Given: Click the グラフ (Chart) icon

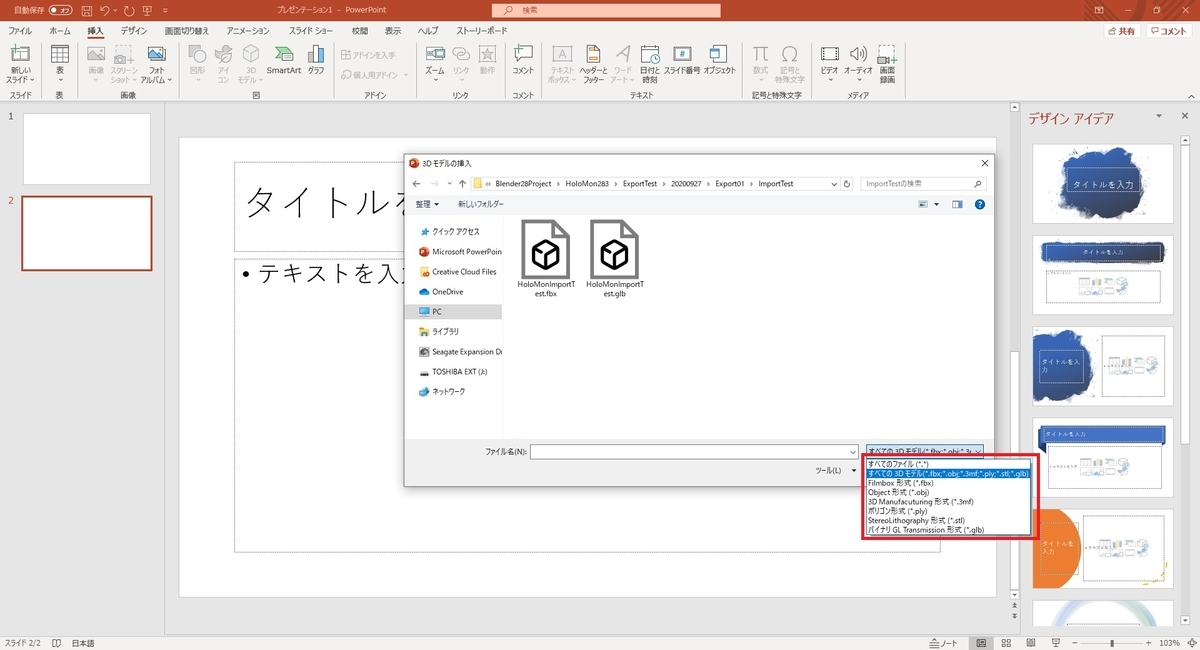Looking at the screenshot, I should tap(316, 59).
